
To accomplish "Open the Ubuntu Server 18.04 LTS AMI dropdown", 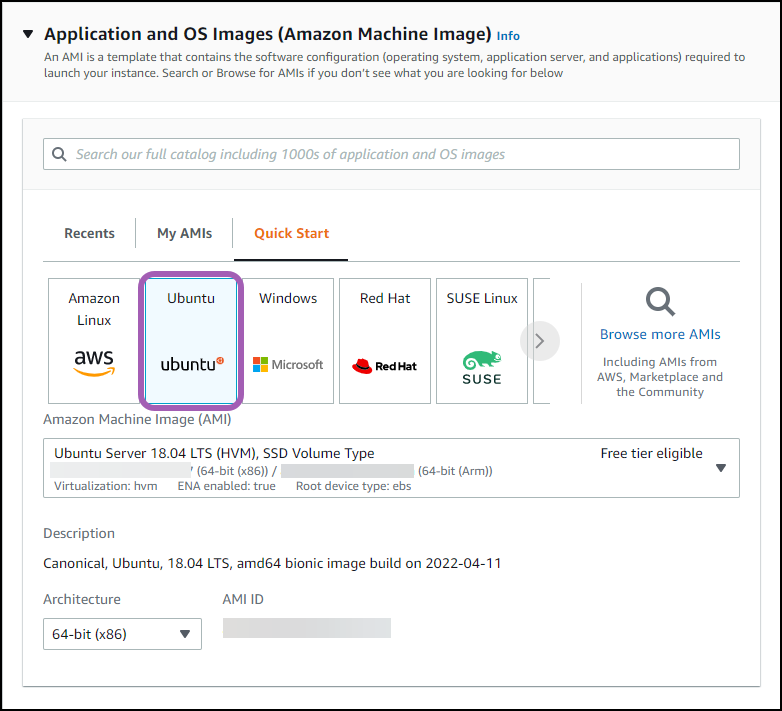I will tap(391, 468).
